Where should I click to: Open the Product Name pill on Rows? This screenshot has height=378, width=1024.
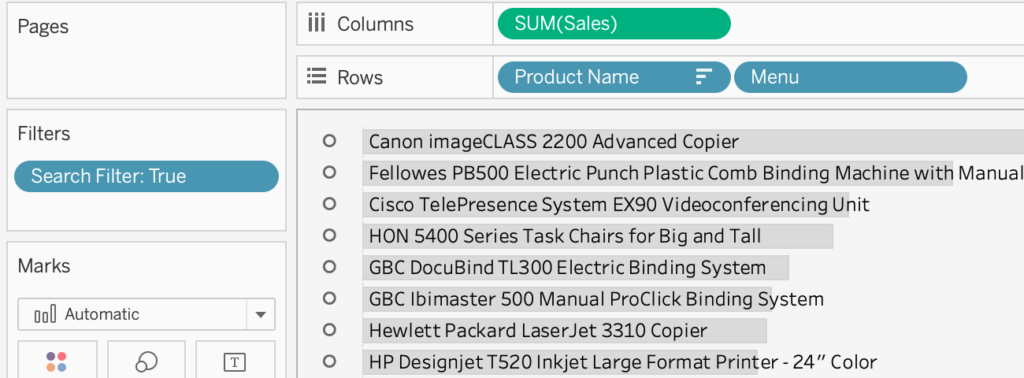(613, 77)
